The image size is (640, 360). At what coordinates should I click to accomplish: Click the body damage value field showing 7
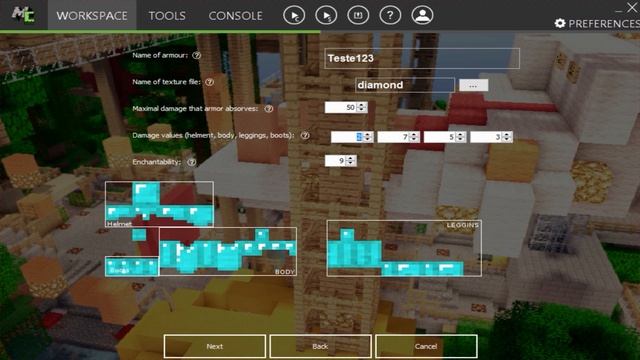tap(393, 137)
